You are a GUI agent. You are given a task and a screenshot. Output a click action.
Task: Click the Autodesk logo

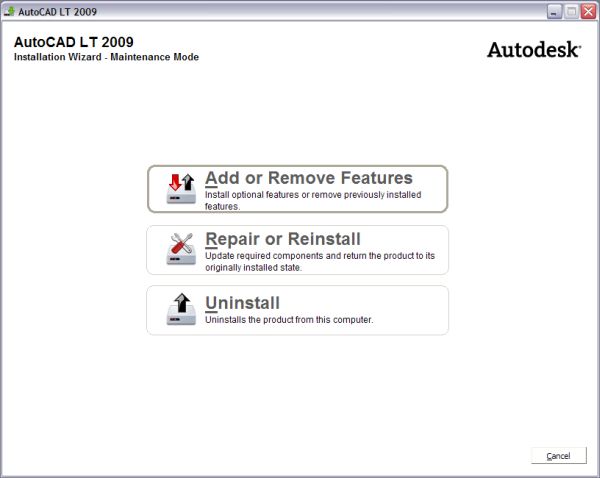coord(534,50)
